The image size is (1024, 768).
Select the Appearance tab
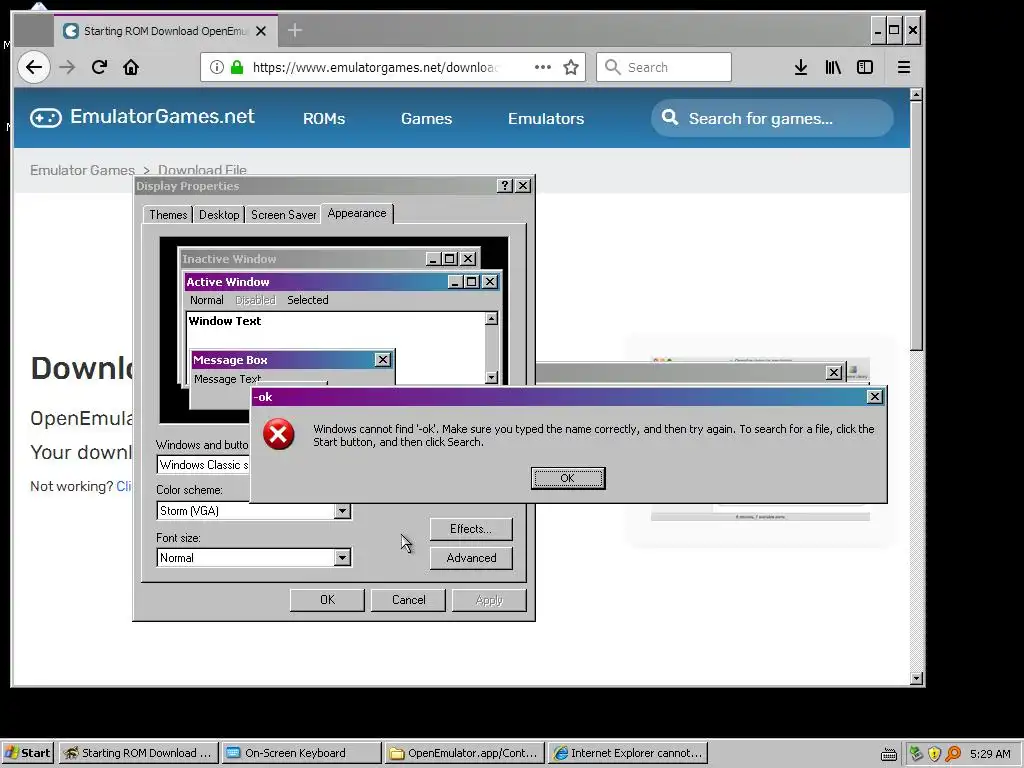pyautogui.click(x=357, y=214)
